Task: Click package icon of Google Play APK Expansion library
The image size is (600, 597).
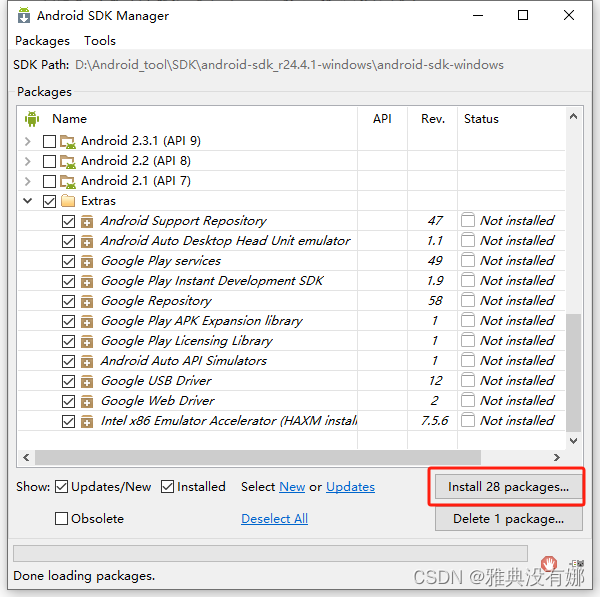Action: [87, 321]
